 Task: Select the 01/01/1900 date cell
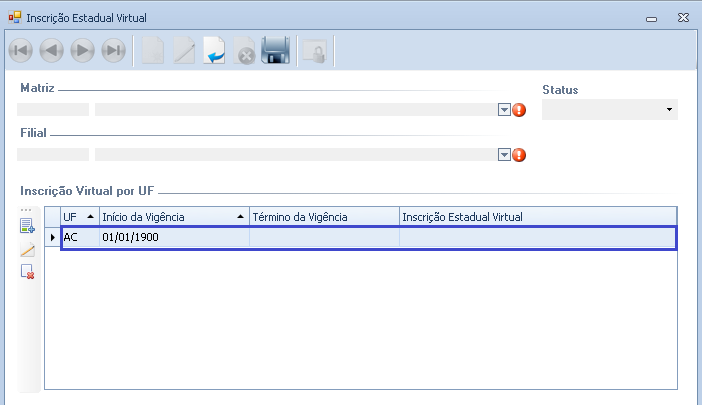tap(174, 237)
